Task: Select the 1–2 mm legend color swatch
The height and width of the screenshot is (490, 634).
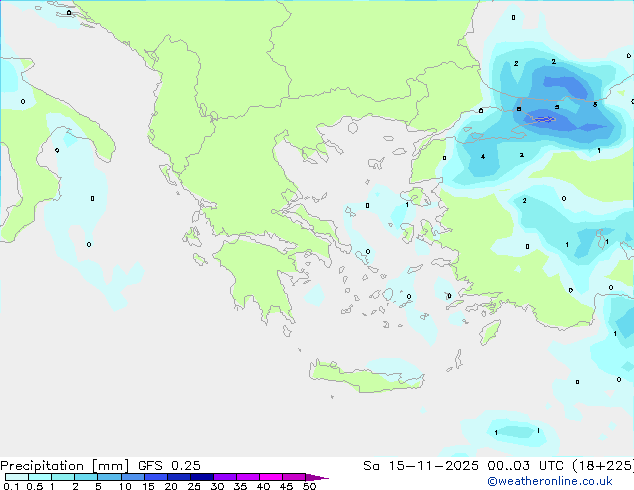Action: click(x=63, y=477)
